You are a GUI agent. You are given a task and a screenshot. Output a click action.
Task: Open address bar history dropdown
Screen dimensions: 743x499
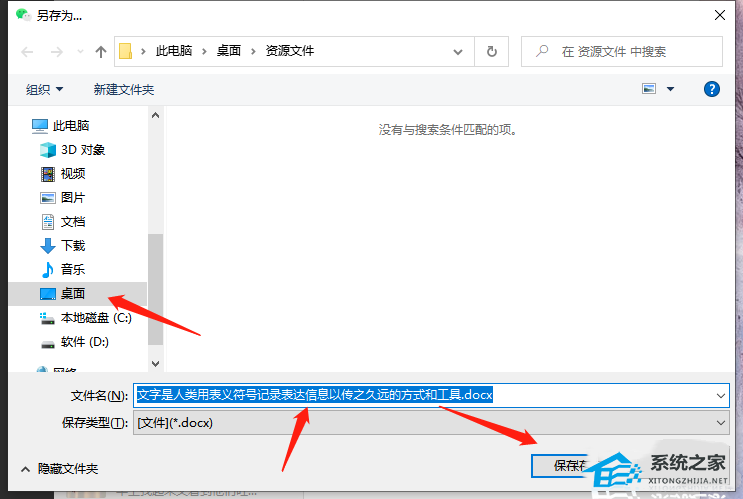coord(458,52)
